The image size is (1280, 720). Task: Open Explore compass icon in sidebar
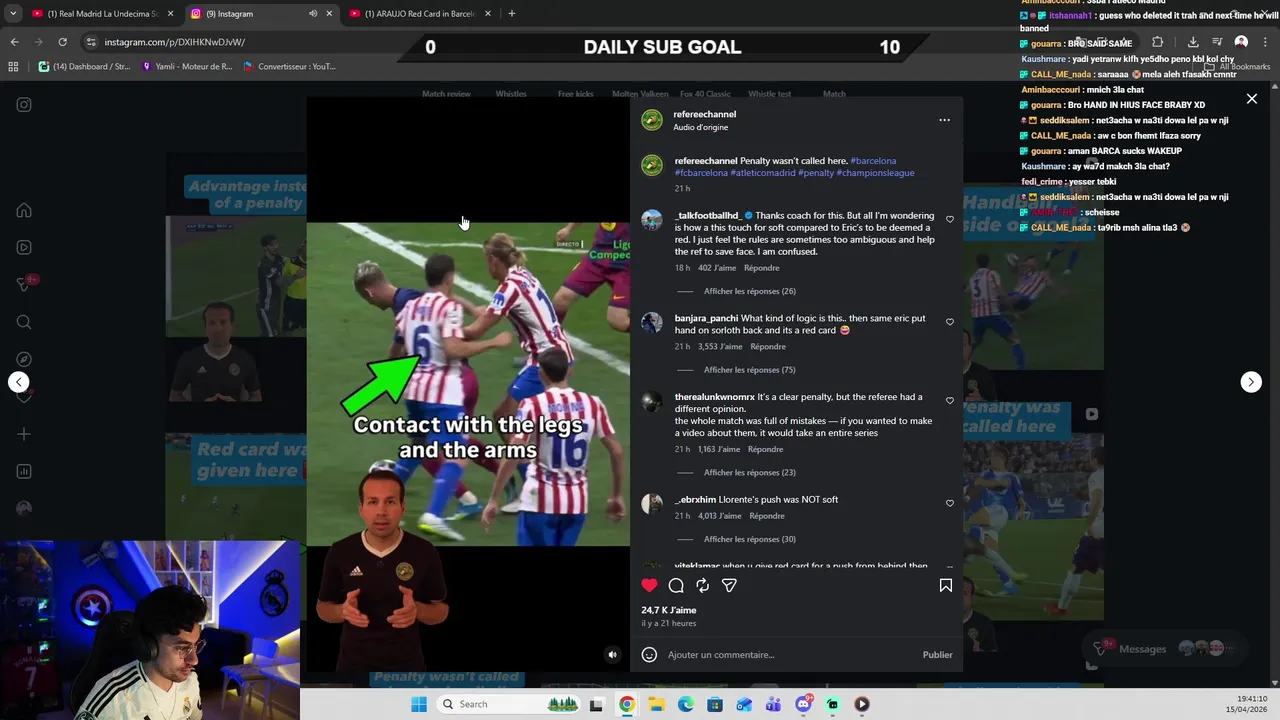(24, 359)
